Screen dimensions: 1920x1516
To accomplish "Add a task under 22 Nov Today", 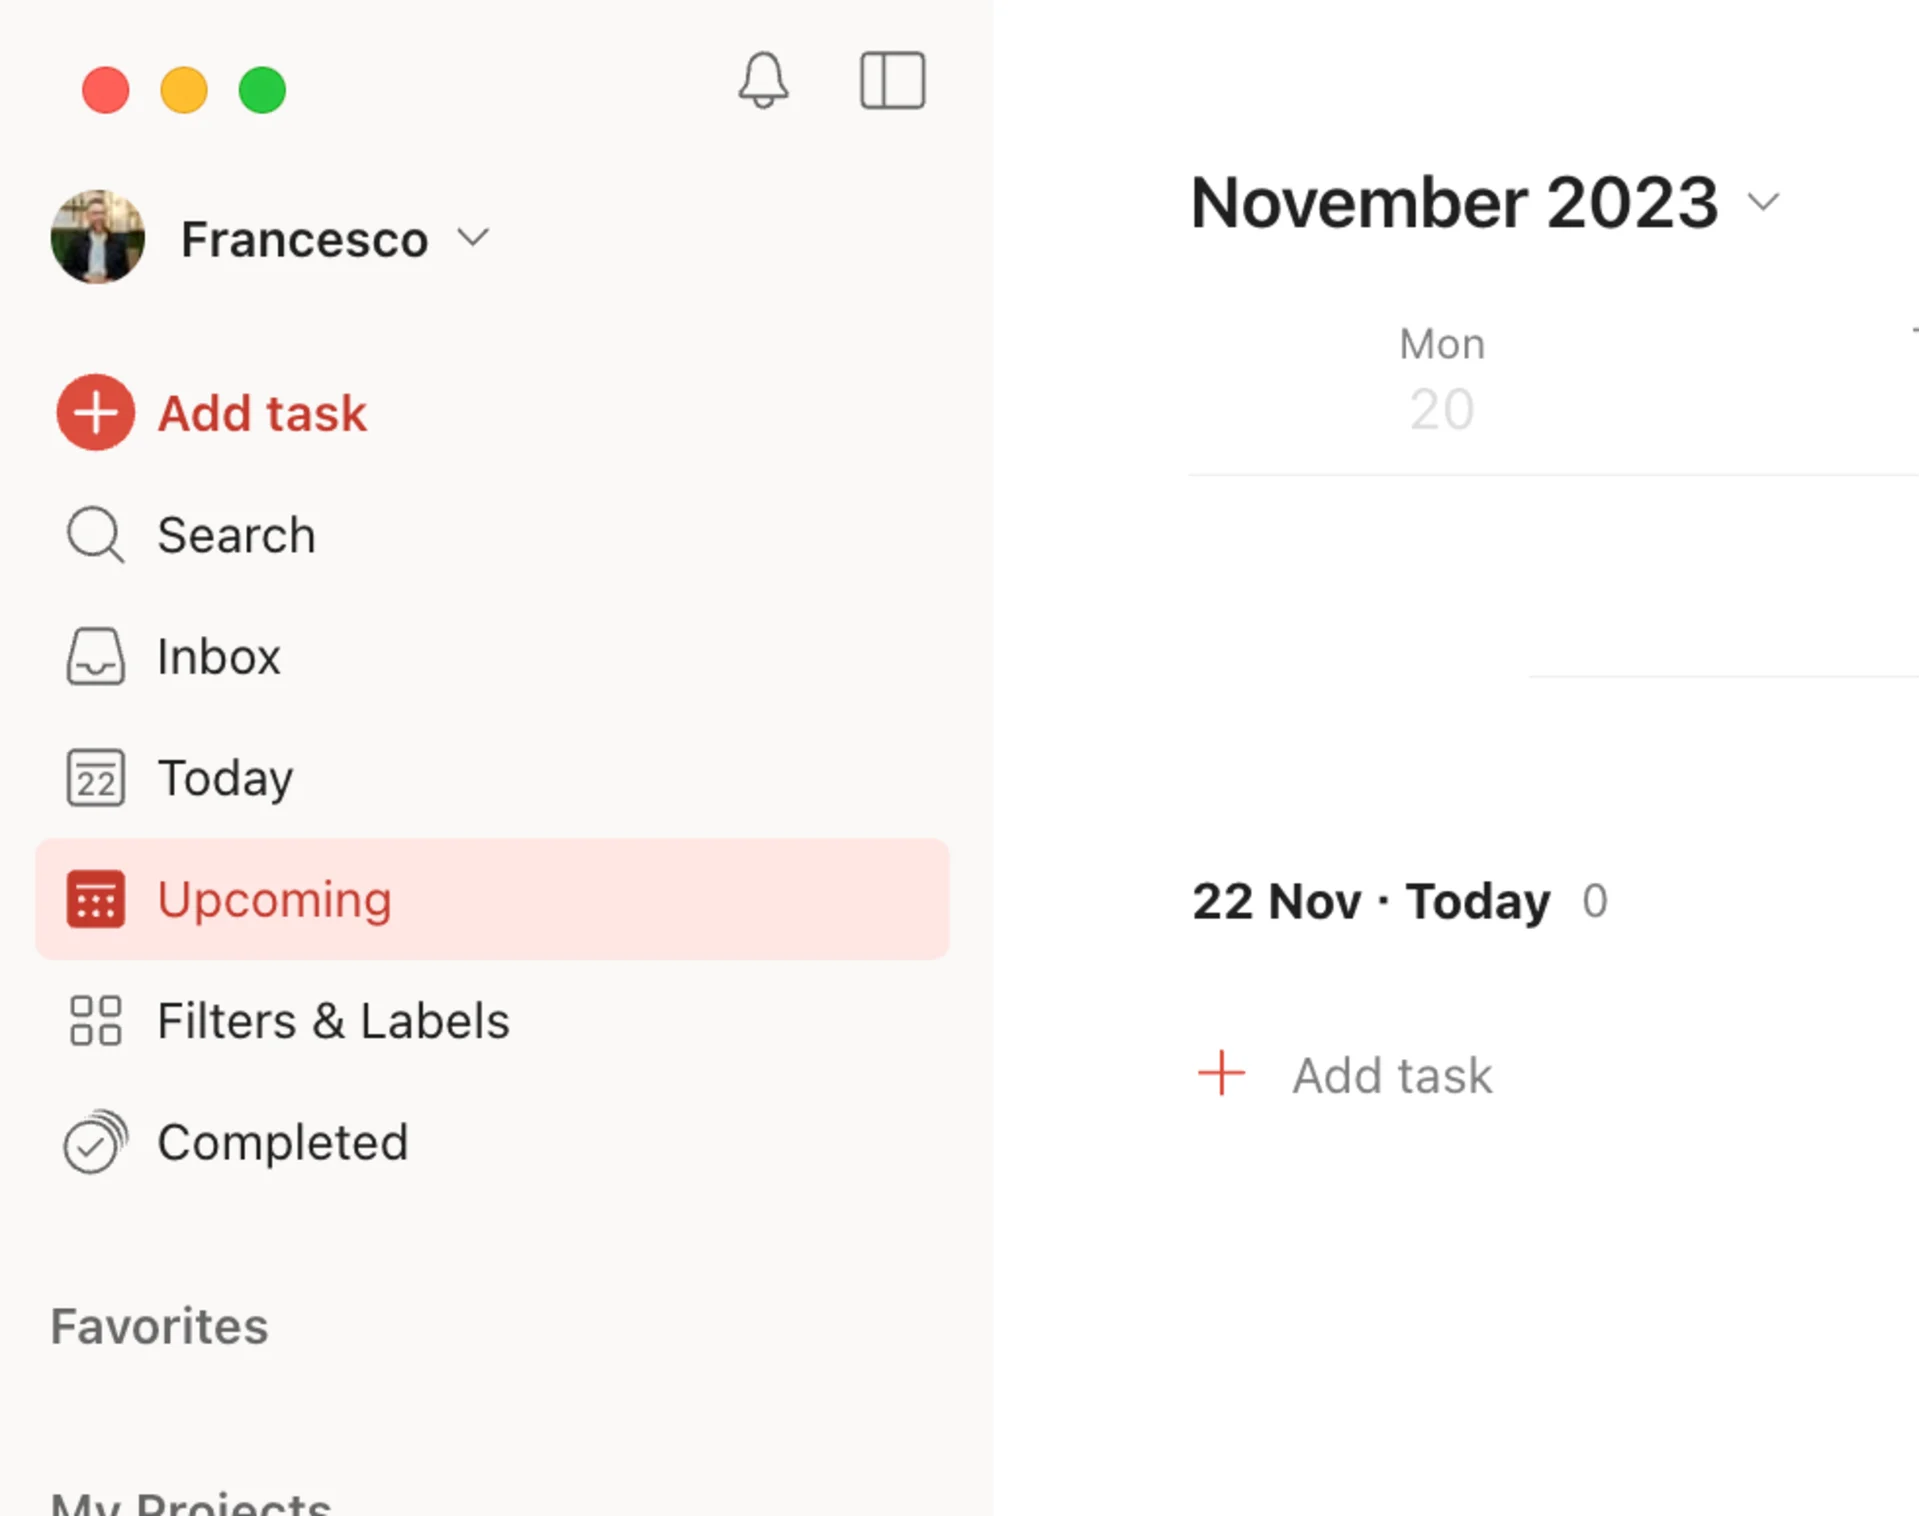I will pos(1392,1075).
